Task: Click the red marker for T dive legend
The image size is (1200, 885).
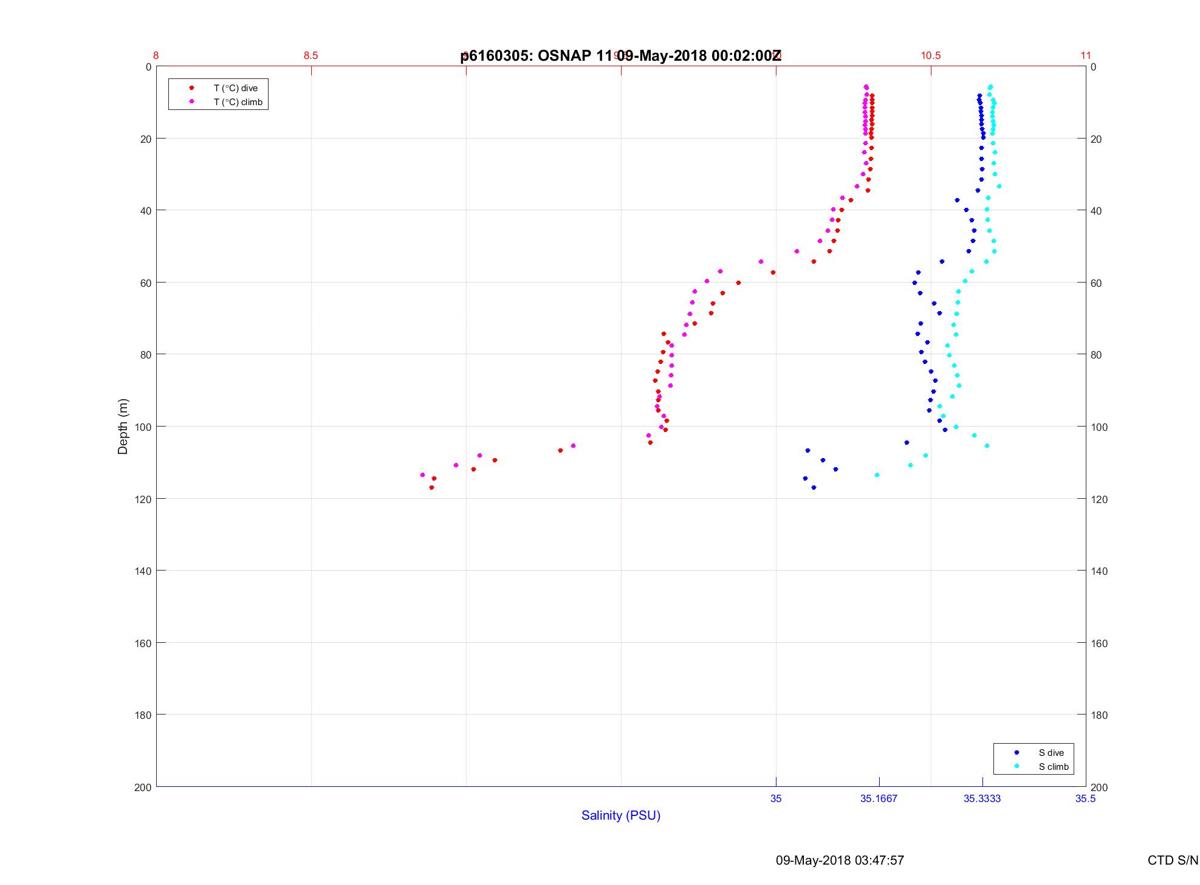Action: [x=191, y=88]
